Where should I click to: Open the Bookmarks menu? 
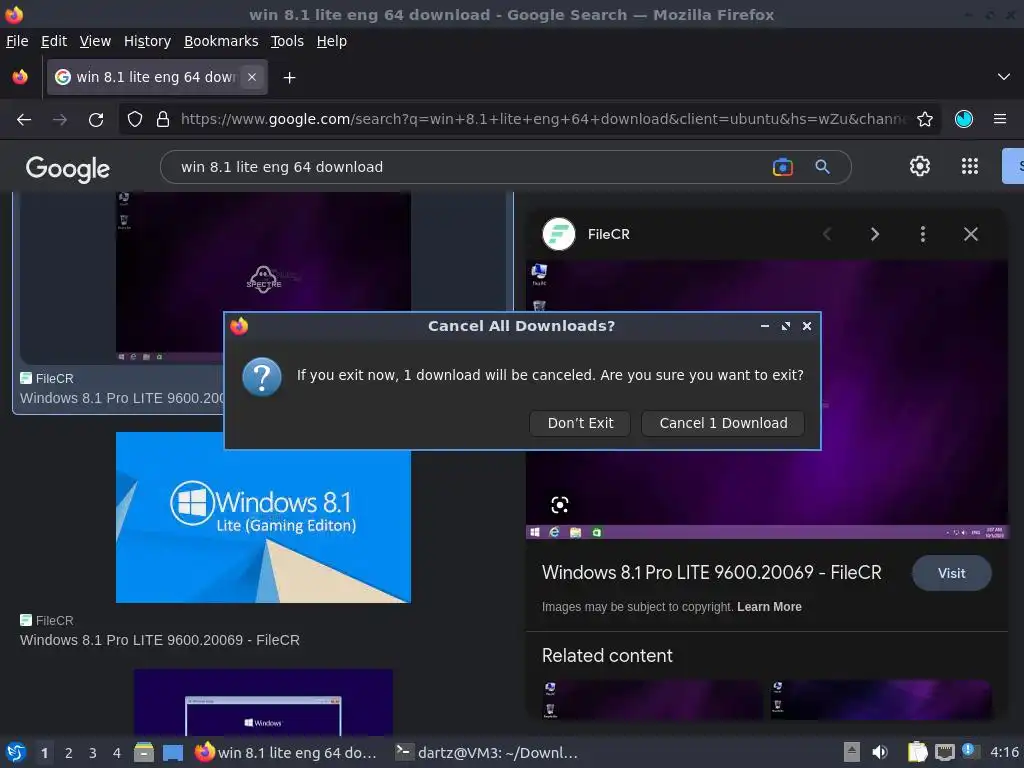[221, 41]
